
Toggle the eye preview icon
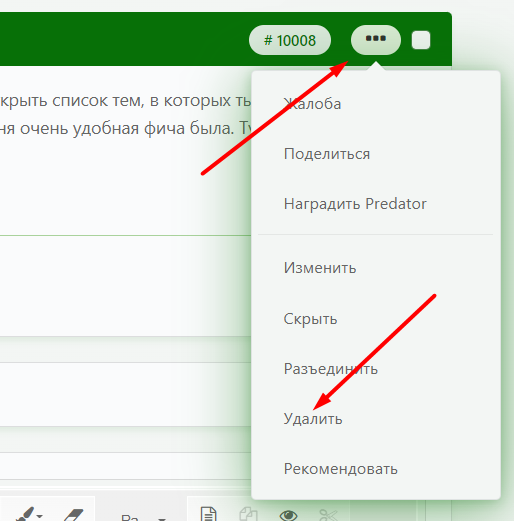coord(288,515)
